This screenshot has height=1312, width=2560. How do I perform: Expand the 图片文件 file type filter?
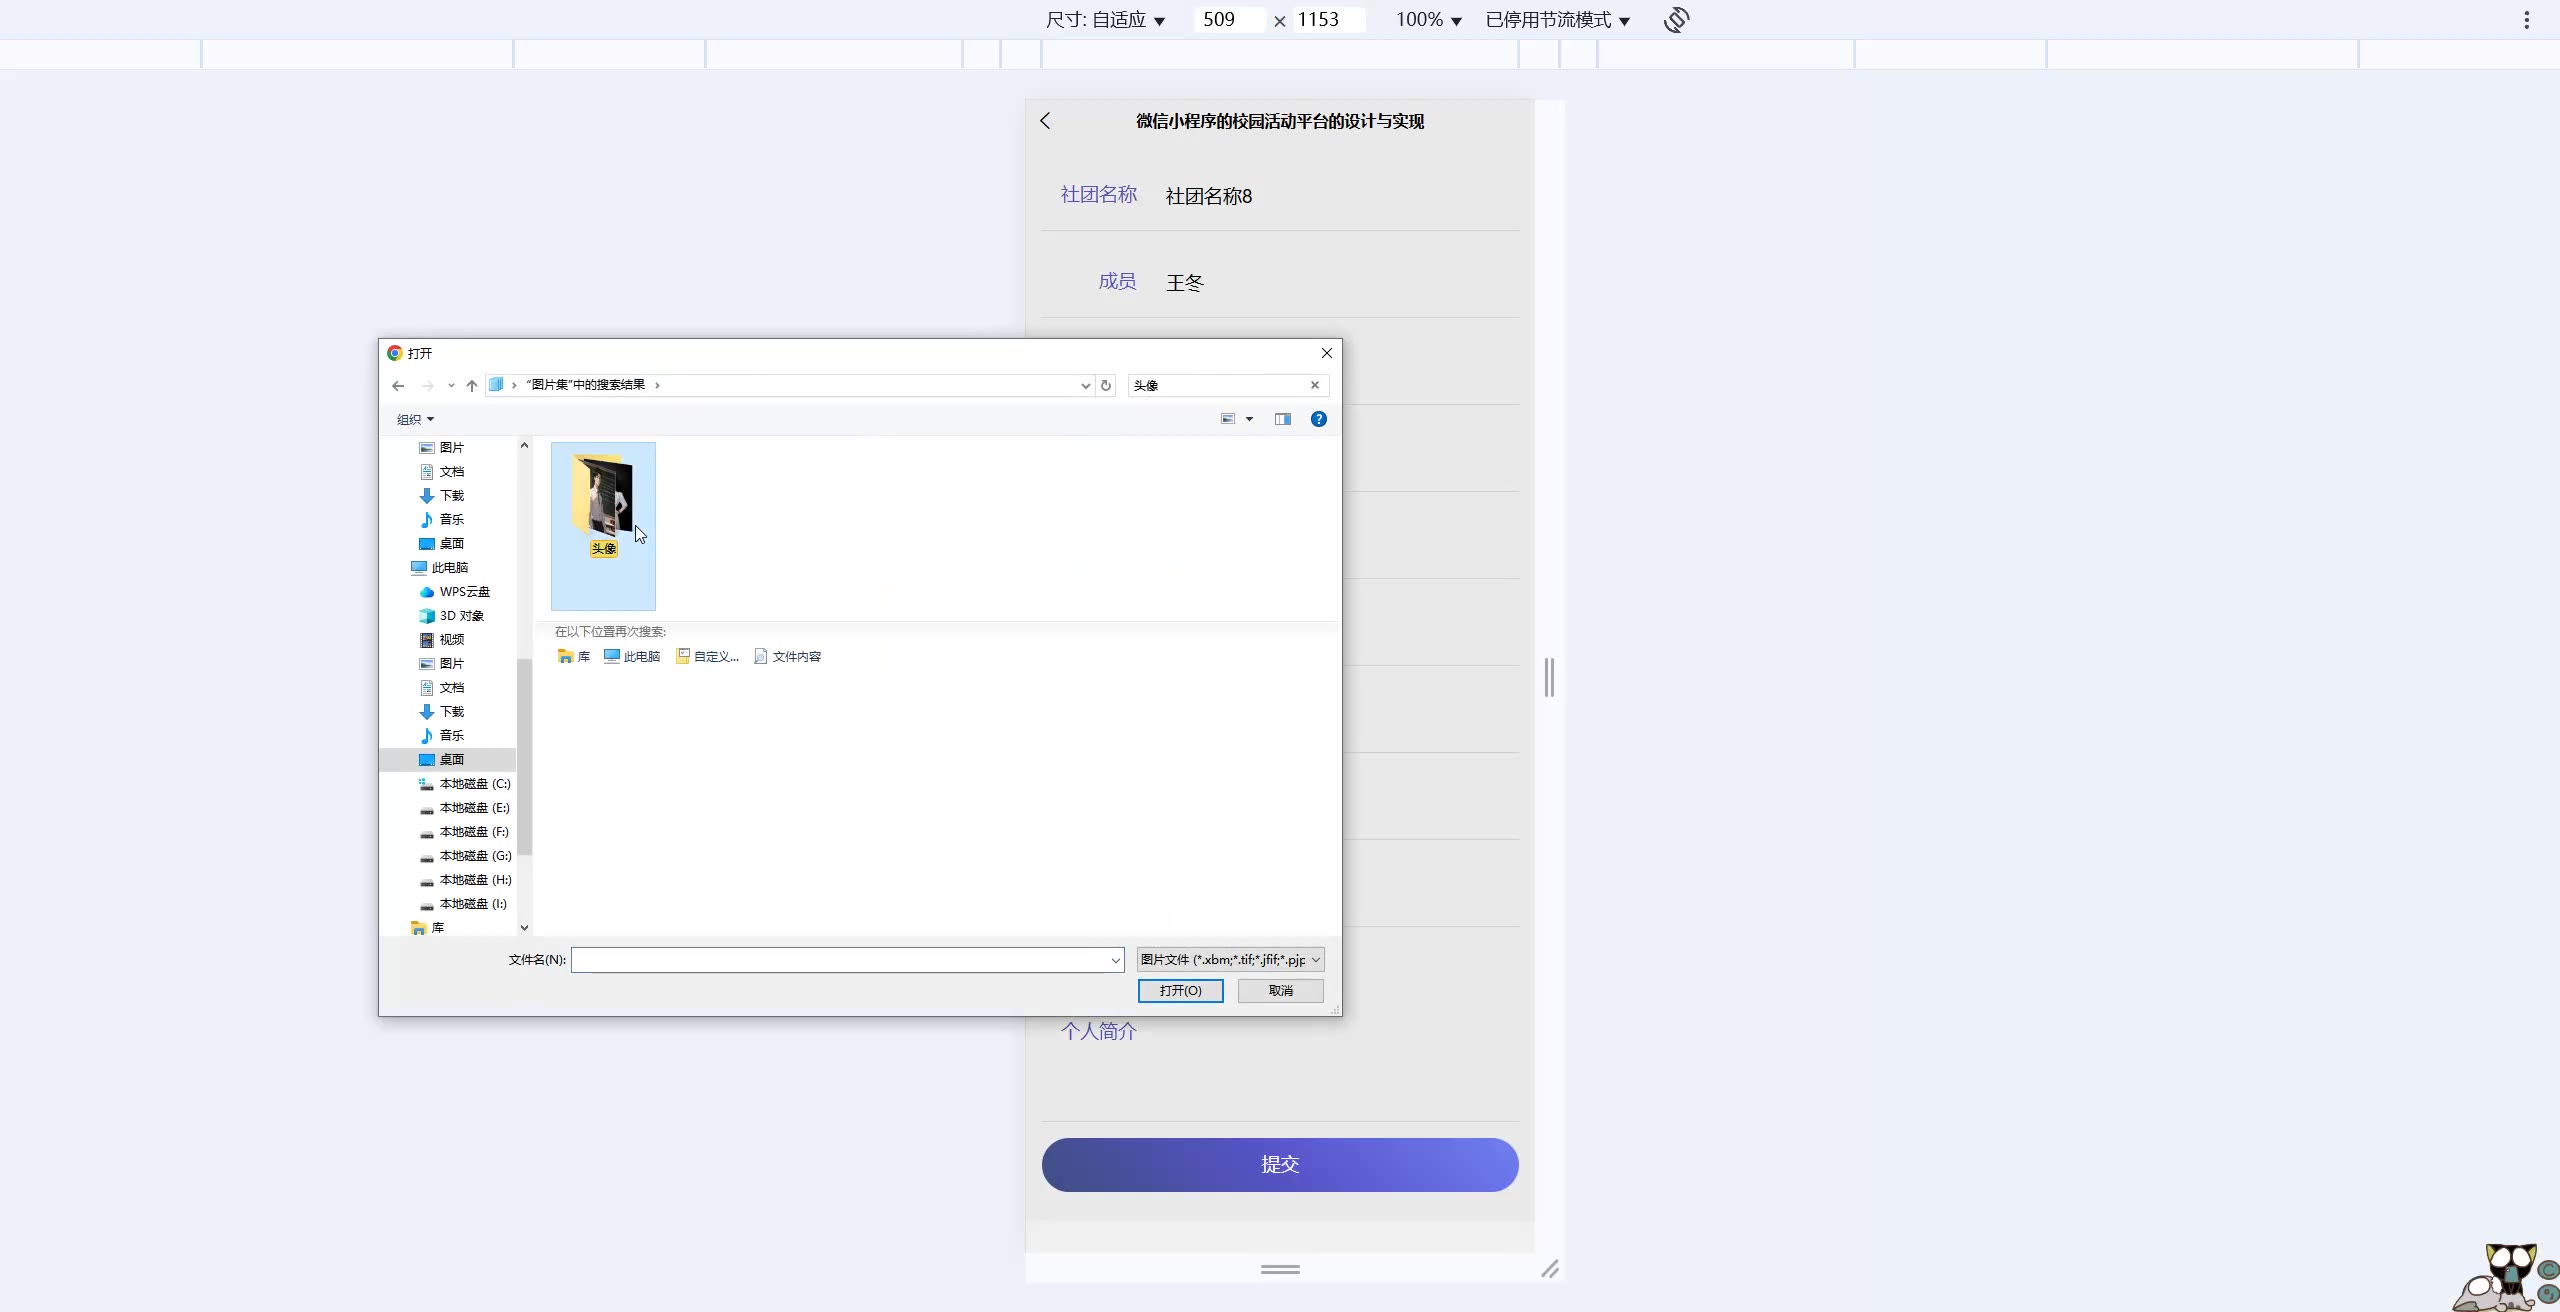click(x=1230, y=959)
